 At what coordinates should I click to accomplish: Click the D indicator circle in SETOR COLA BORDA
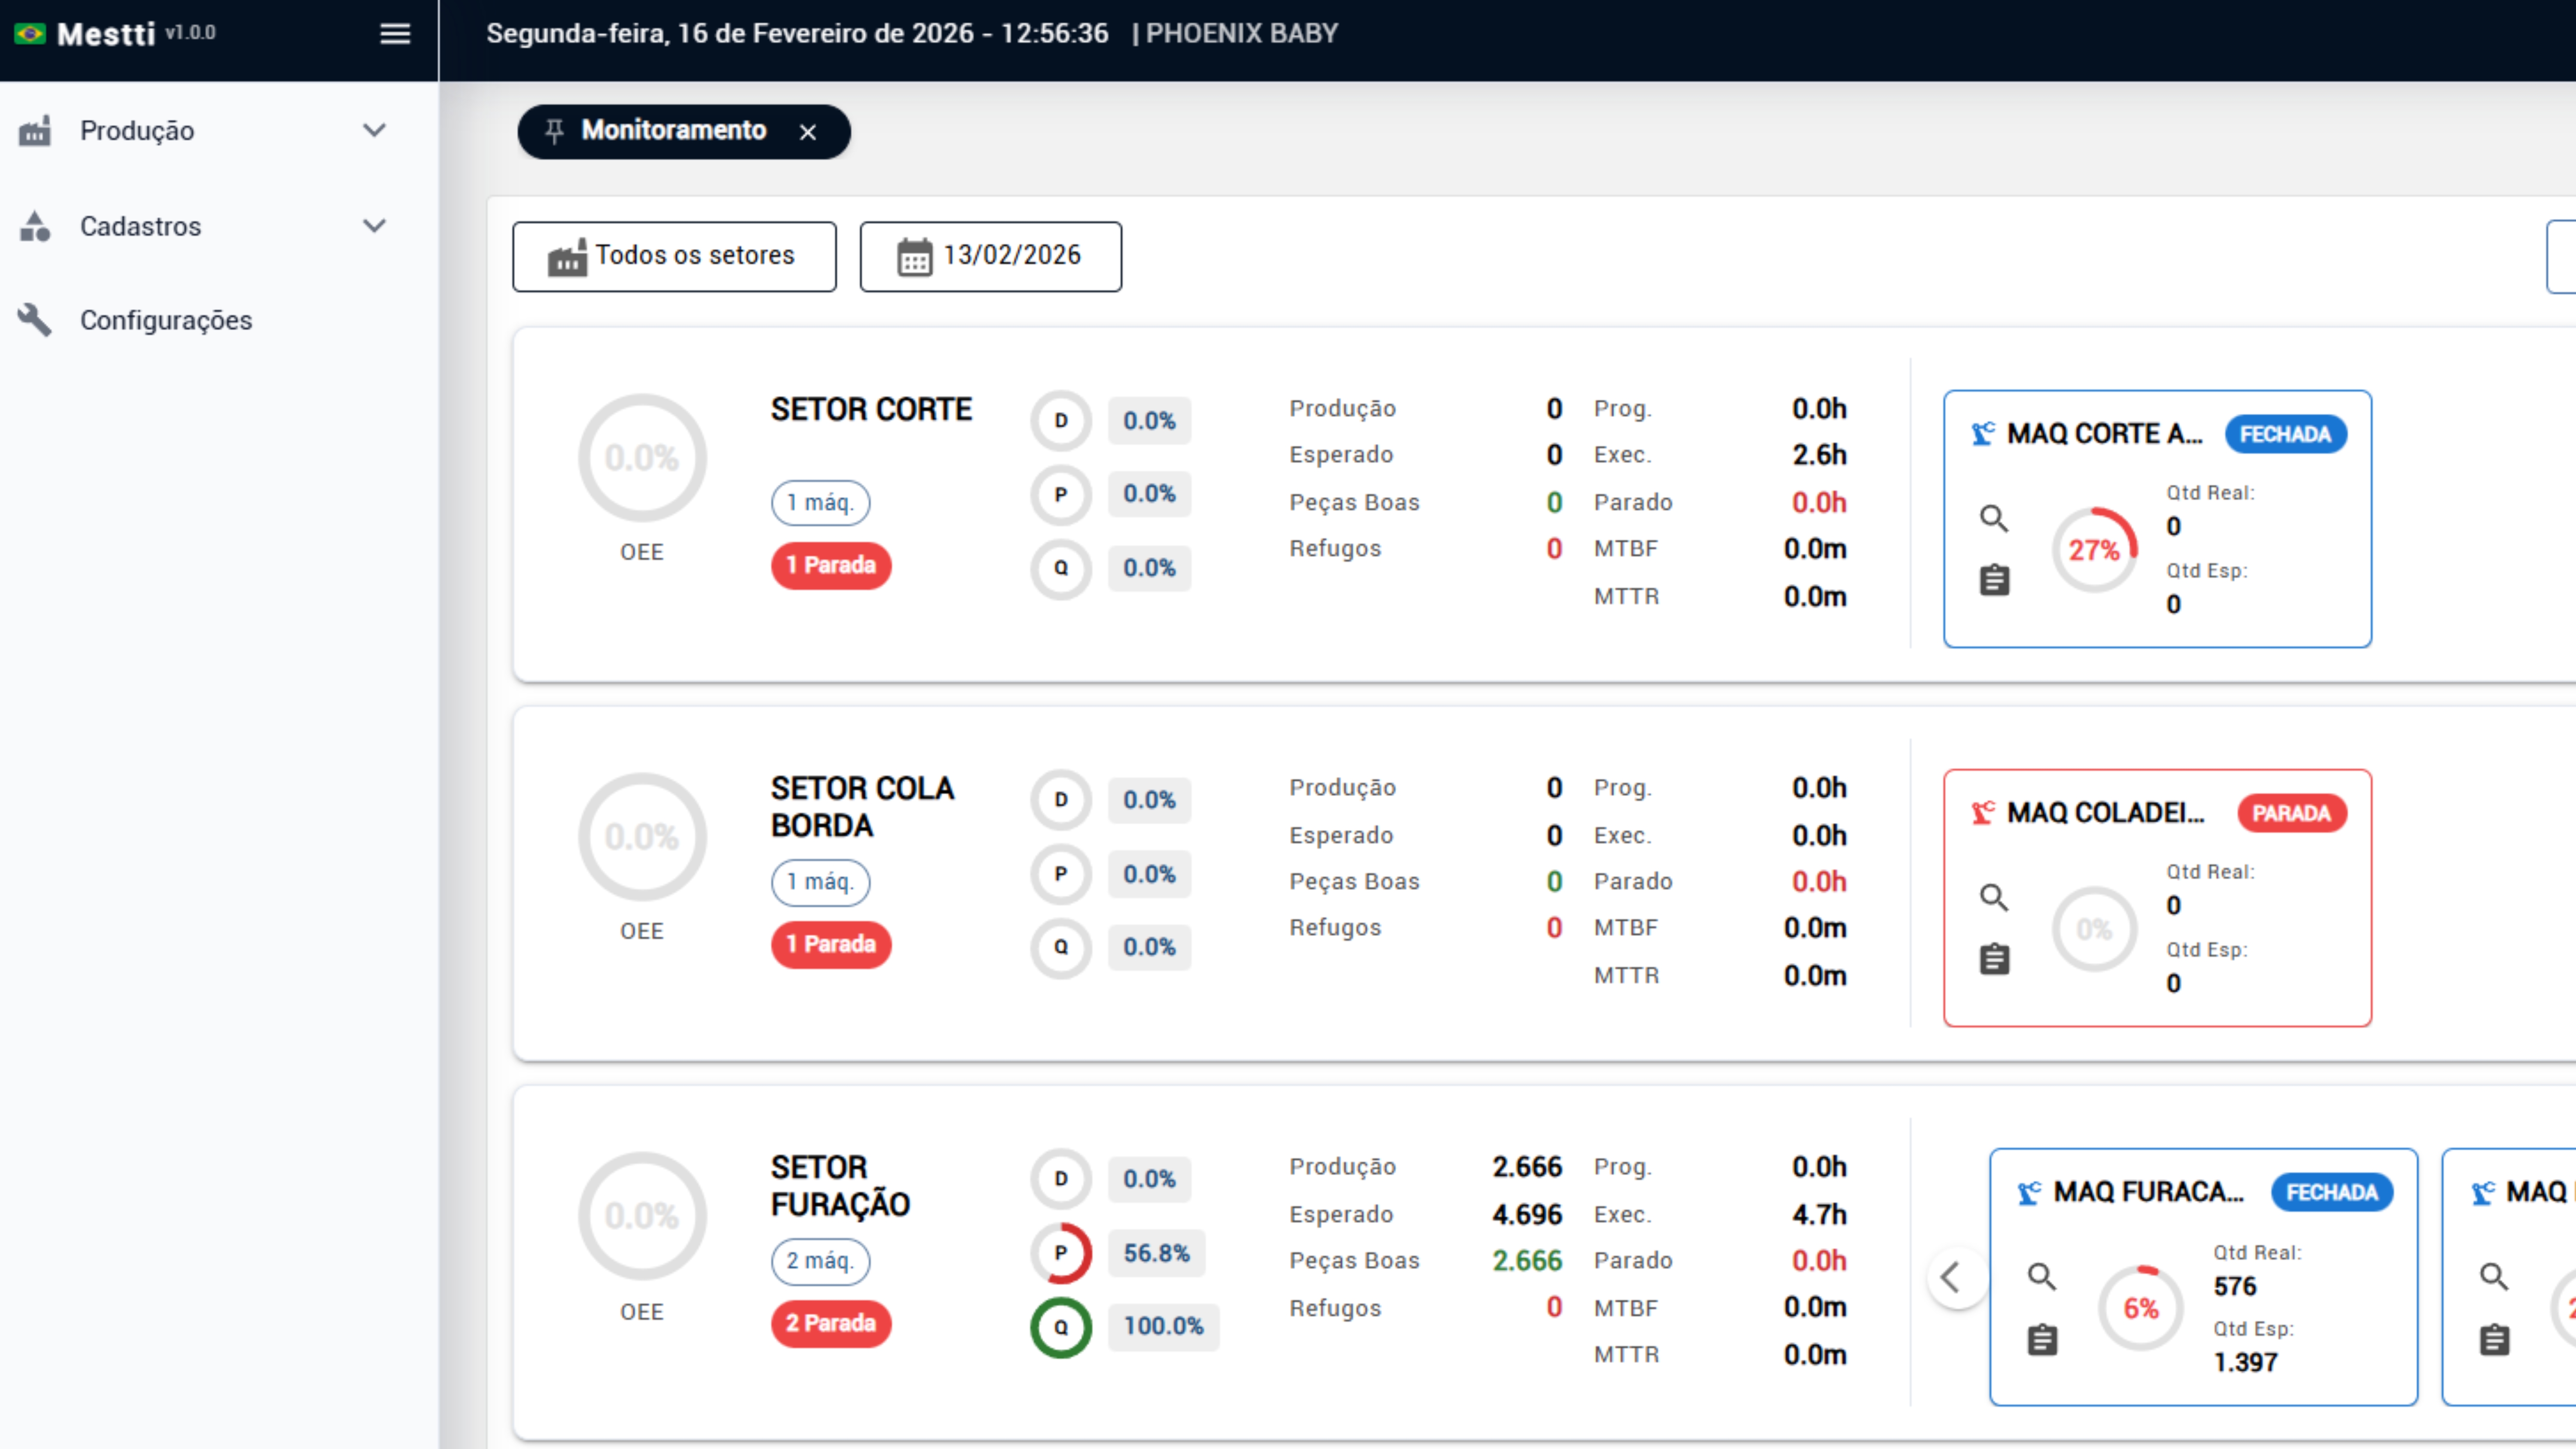click(x=1061, y=800)
